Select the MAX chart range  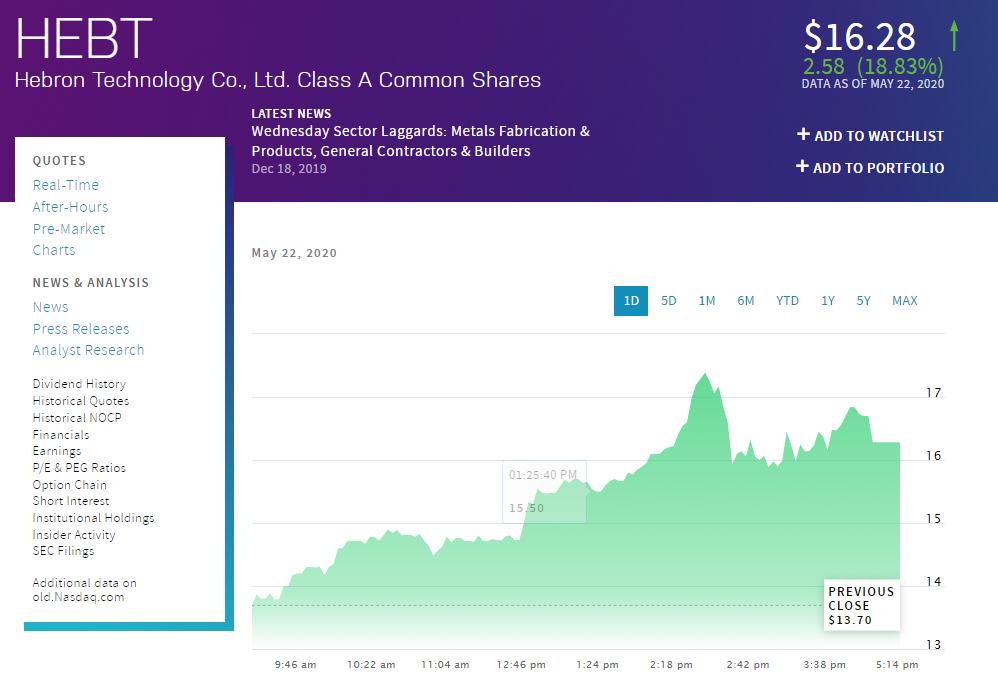pyautogui.click(x=904, y=300)
